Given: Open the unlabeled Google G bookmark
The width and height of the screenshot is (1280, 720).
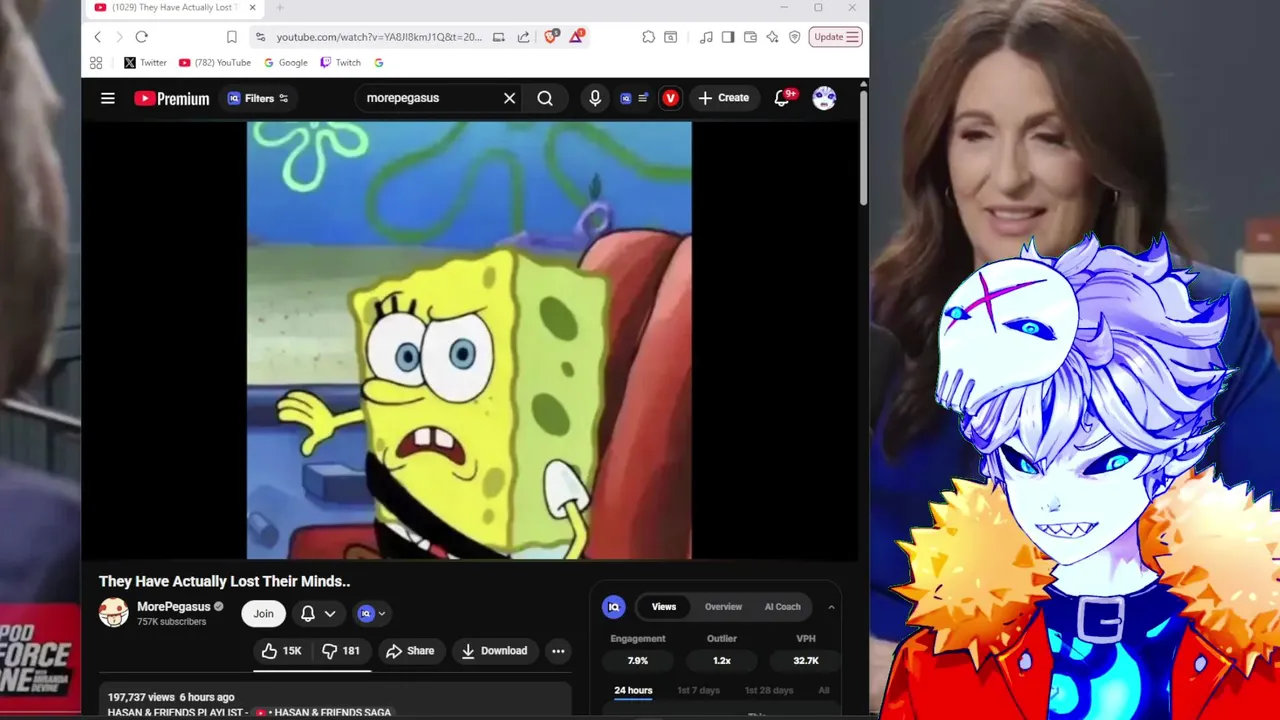Looking at the screenshot, I should click(x=379, y=62).
